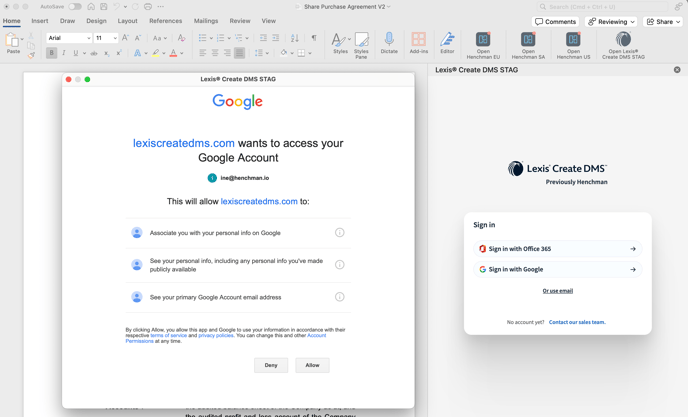The width and height of the screenshot is (688, 417).
Task: Click the Allow button
Action: [x=312, y=365]
